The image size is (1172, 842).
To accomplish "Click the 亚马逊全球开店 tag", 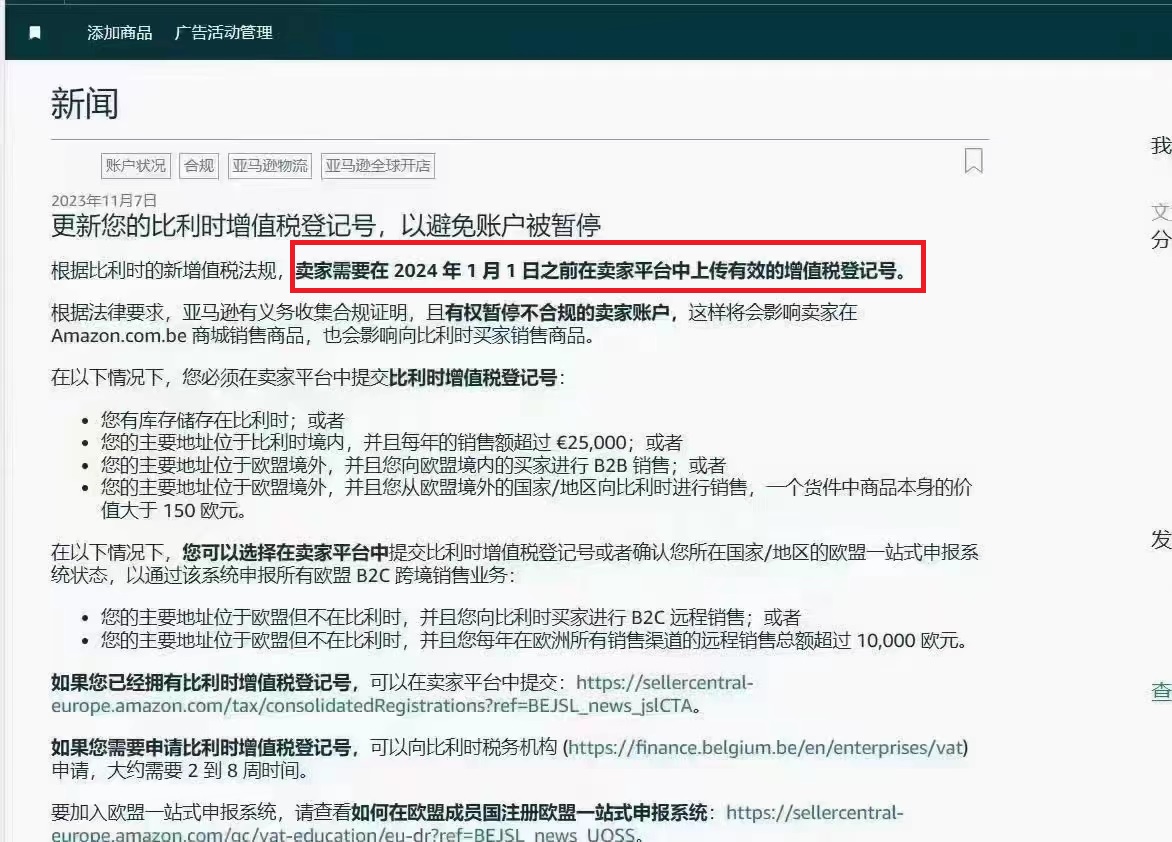I will [x=378, y=166].
